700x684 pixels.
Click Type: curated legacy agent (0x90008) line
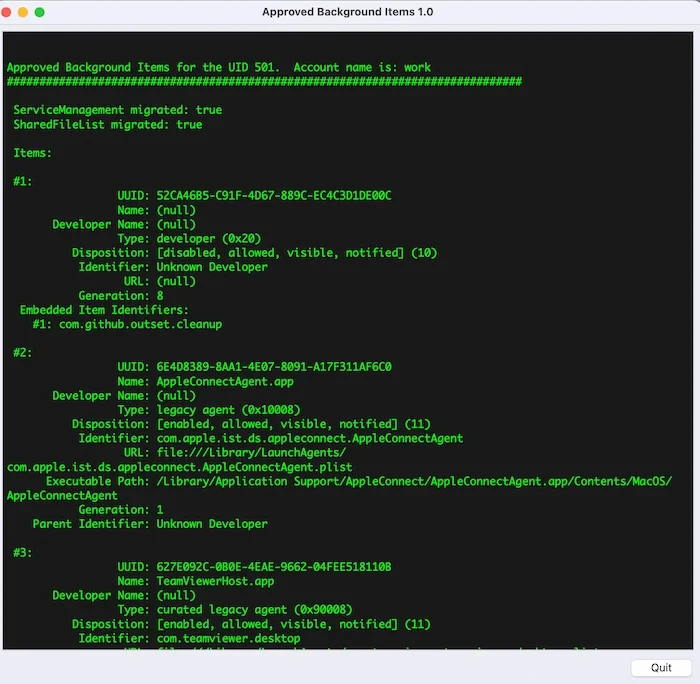[x=235, y=610]
